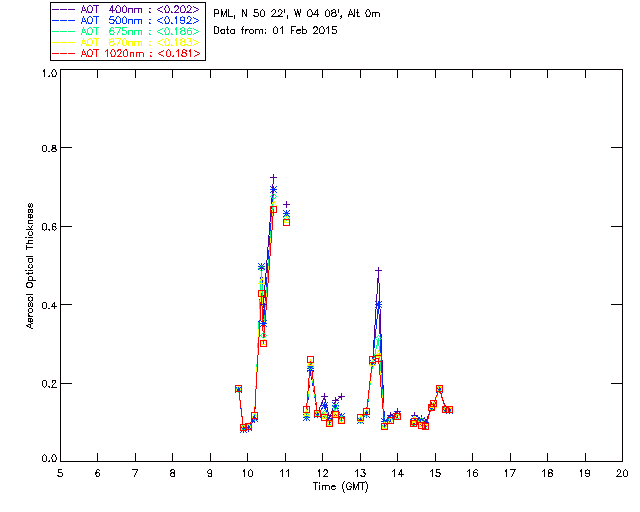640x512 pixels.
Task: Click the 0.6 y-axis tick label
Action: point(49,227)
